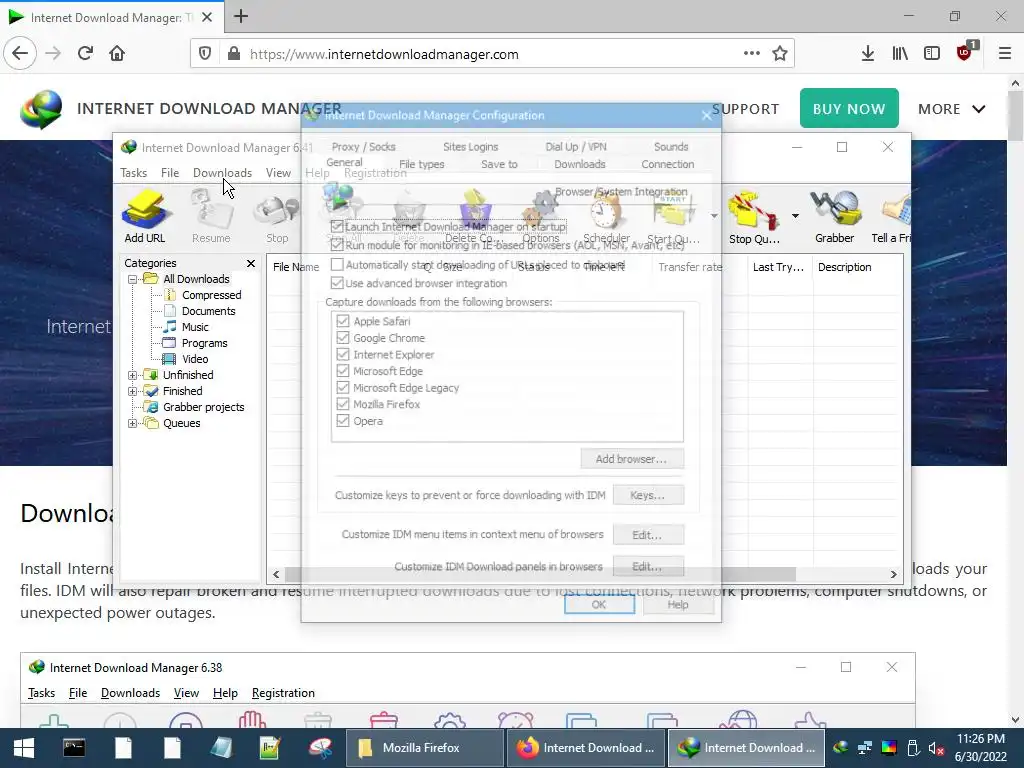Expand the Queues category node

(x=133, y=423)
